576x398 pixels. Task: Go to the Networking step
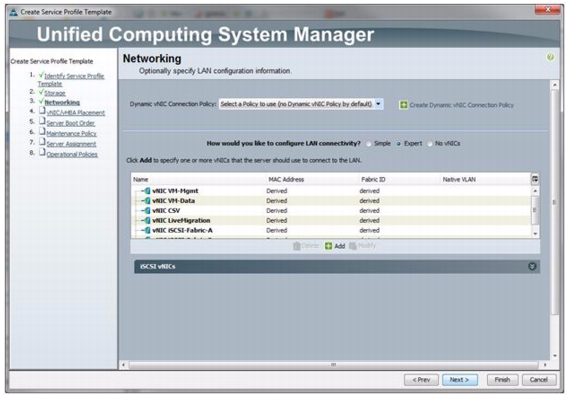(62, 102)
